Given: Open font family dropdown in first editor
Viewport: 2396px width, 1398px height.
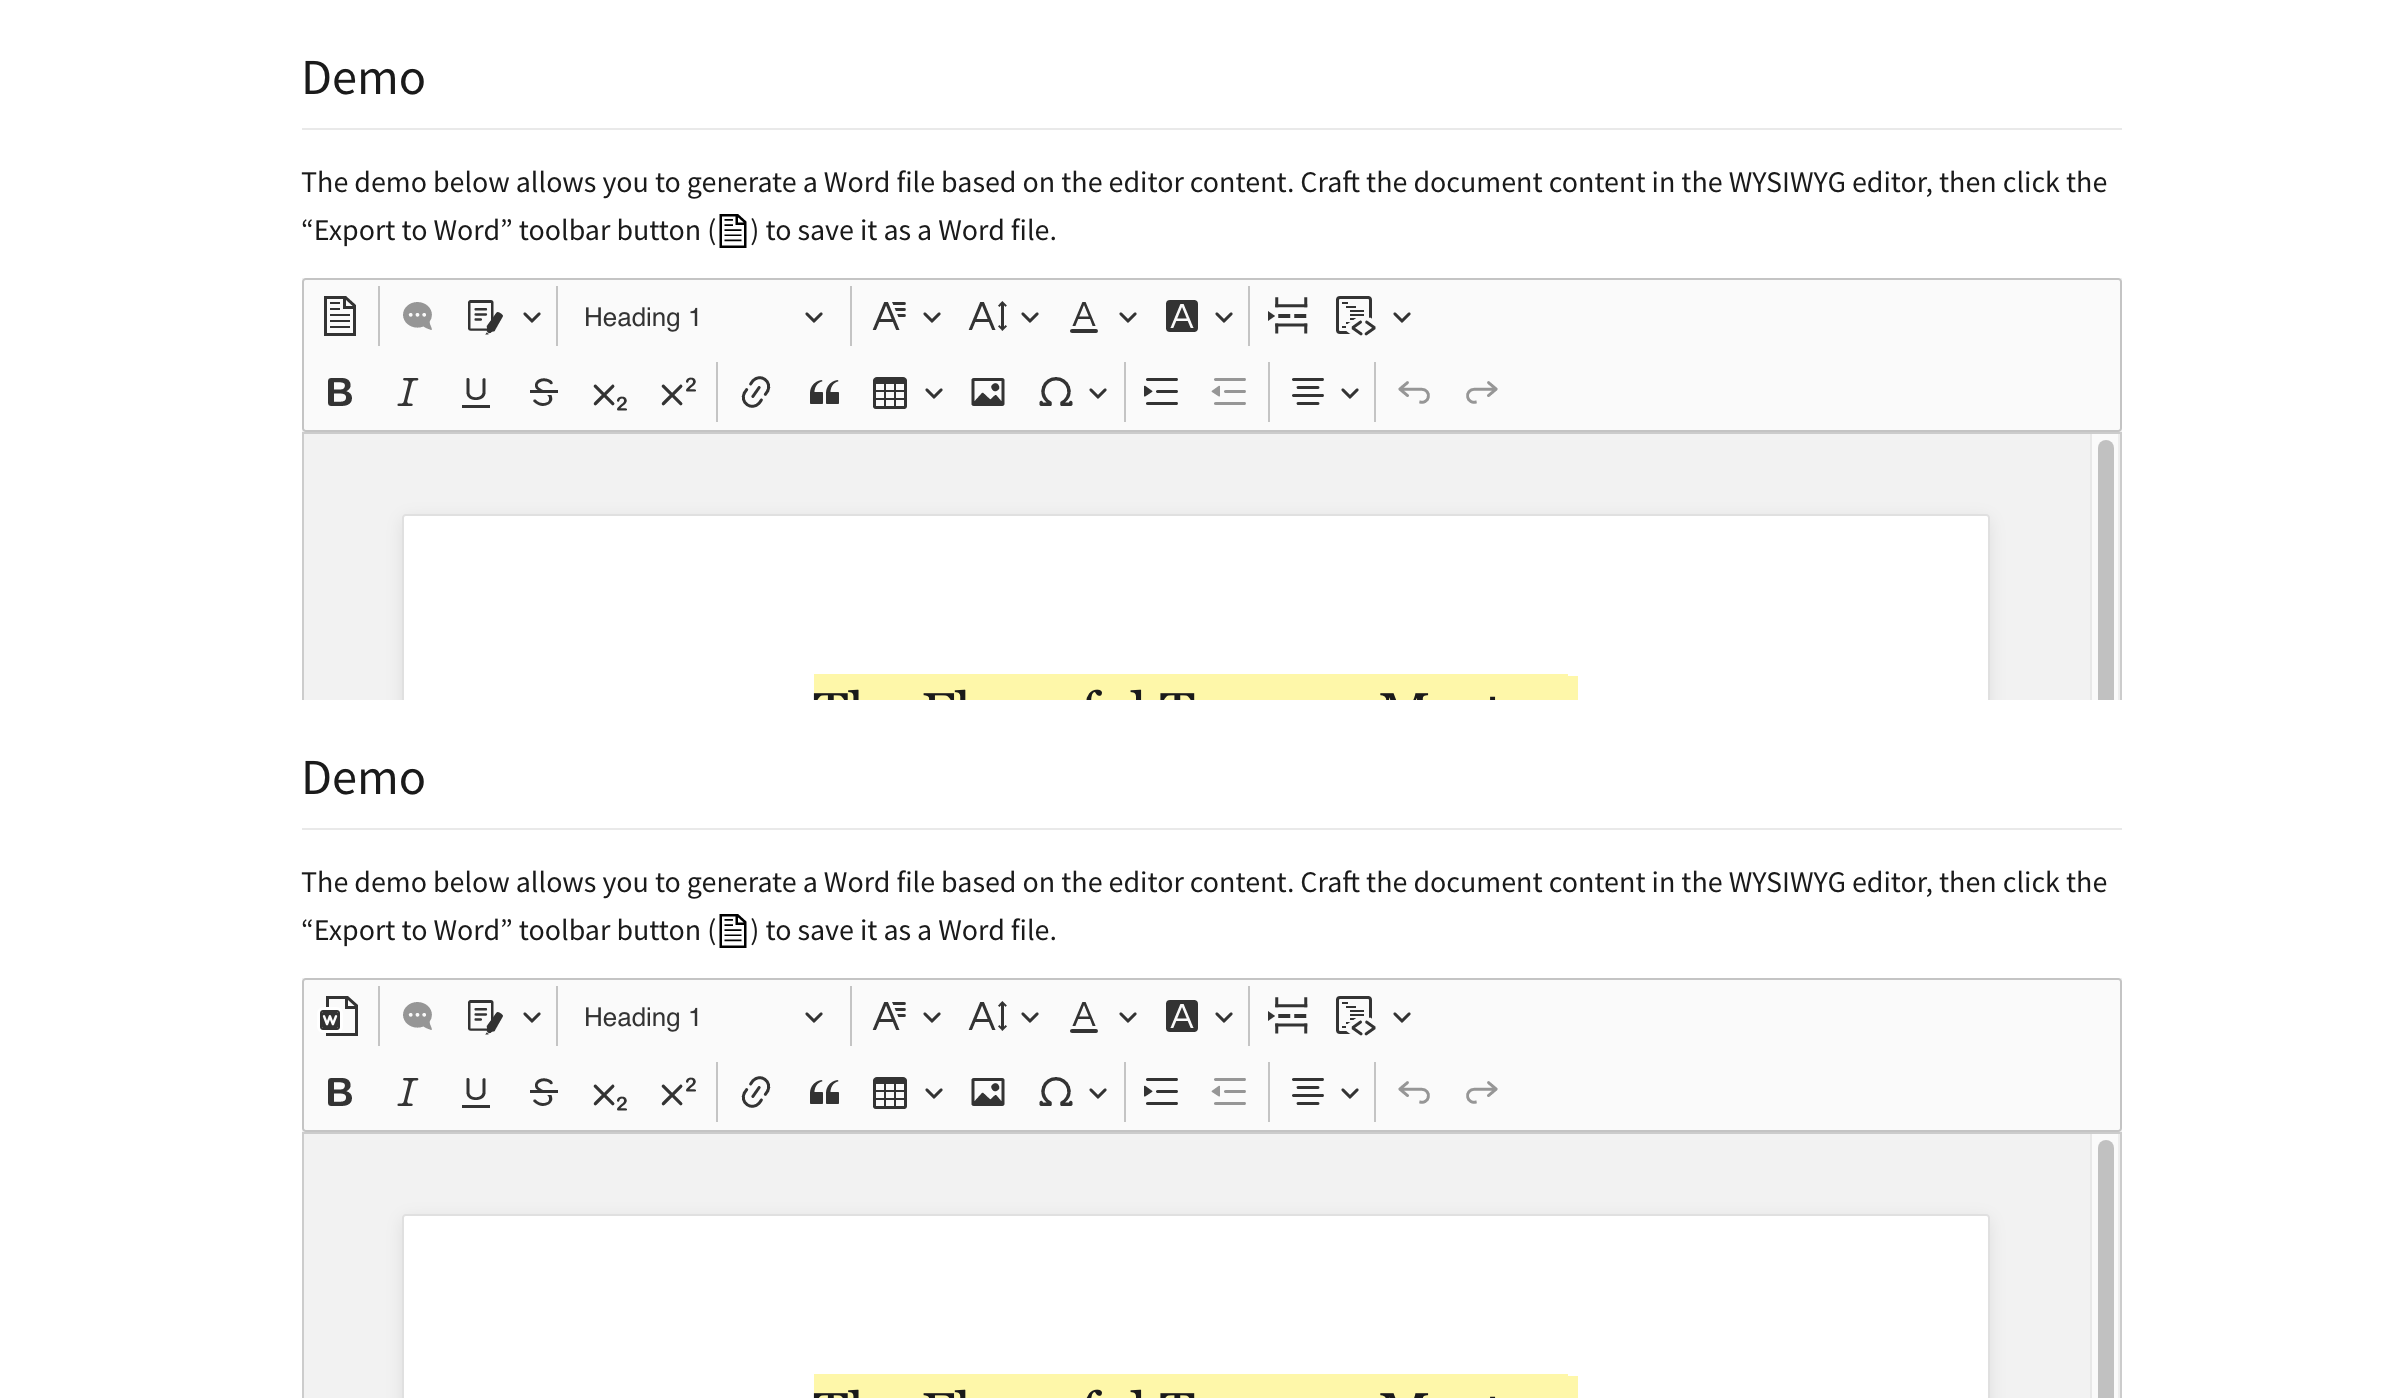Looking at the screenshot, I should coord(906,317).
